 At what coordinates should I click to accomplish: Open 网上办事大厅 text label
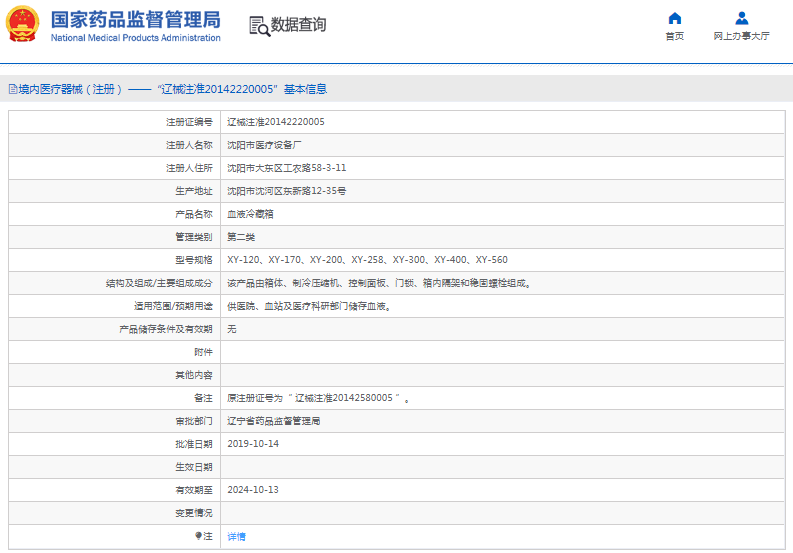(741, 36)
